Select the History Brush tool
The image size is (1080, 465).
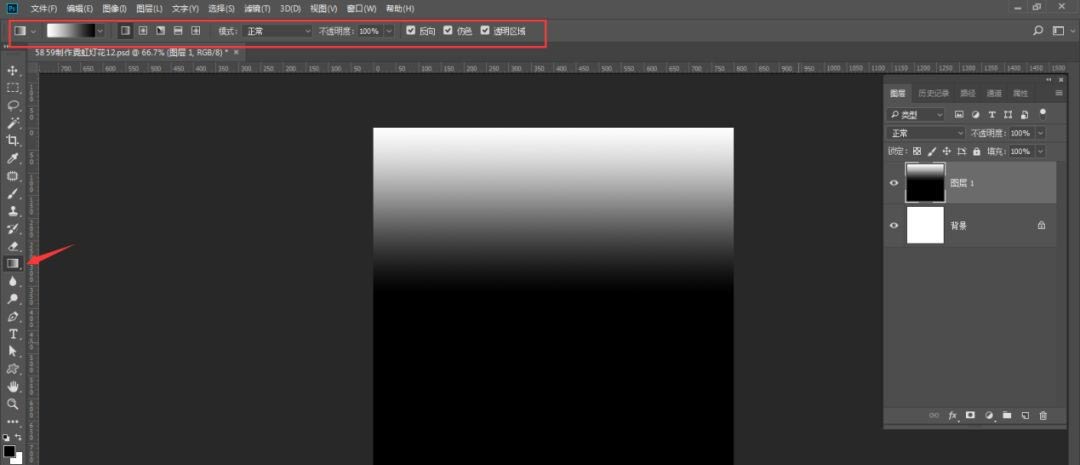point(12,229)
